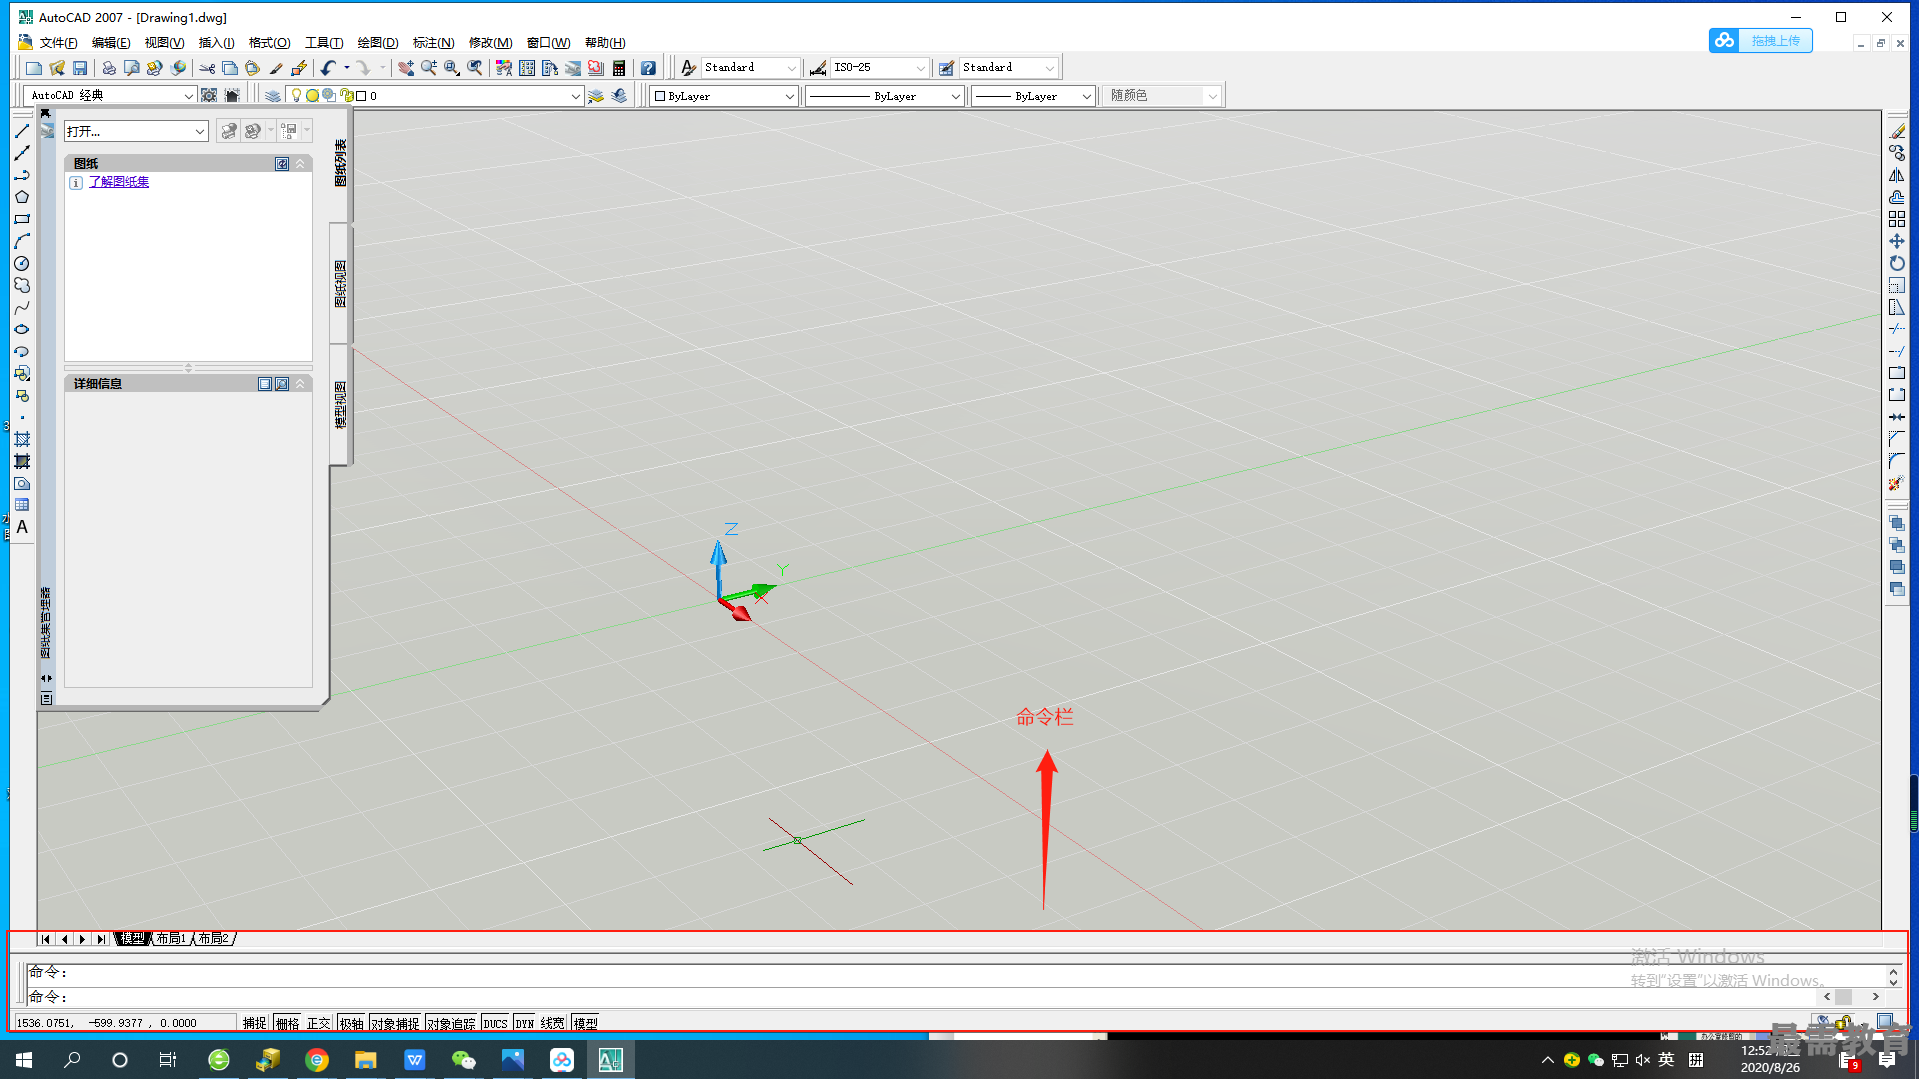Toggle 栅格 grid display in status bar

(288, 1023)
